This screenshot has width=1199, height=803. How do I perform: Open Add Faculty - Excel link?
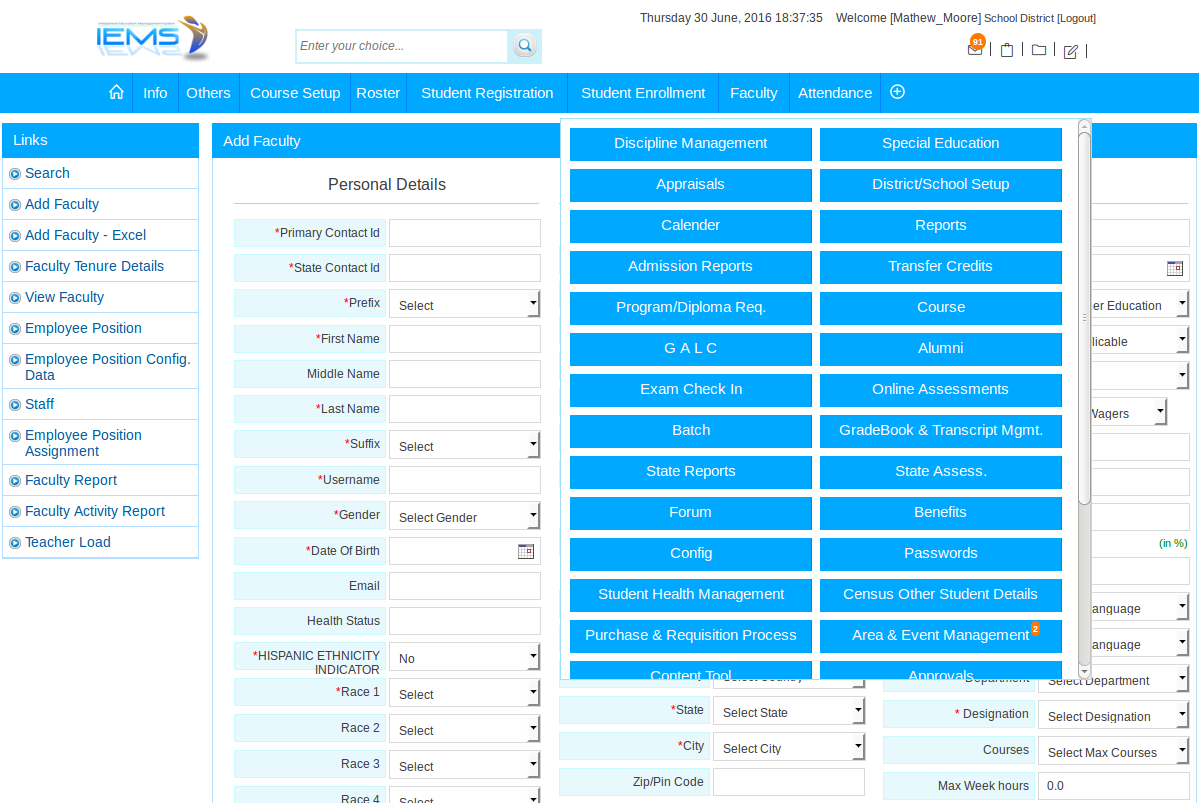coord(86,236)
